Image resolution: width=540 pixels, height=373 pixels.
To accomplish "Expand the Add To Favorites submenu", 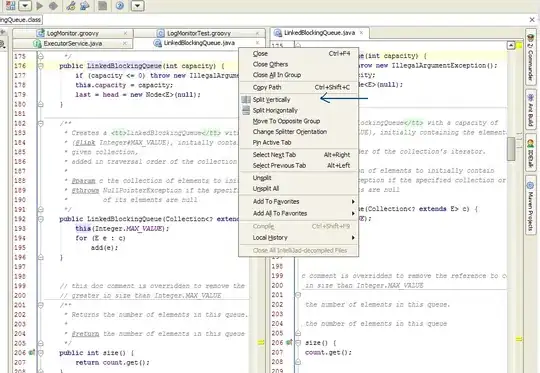I will pos(299,202).
